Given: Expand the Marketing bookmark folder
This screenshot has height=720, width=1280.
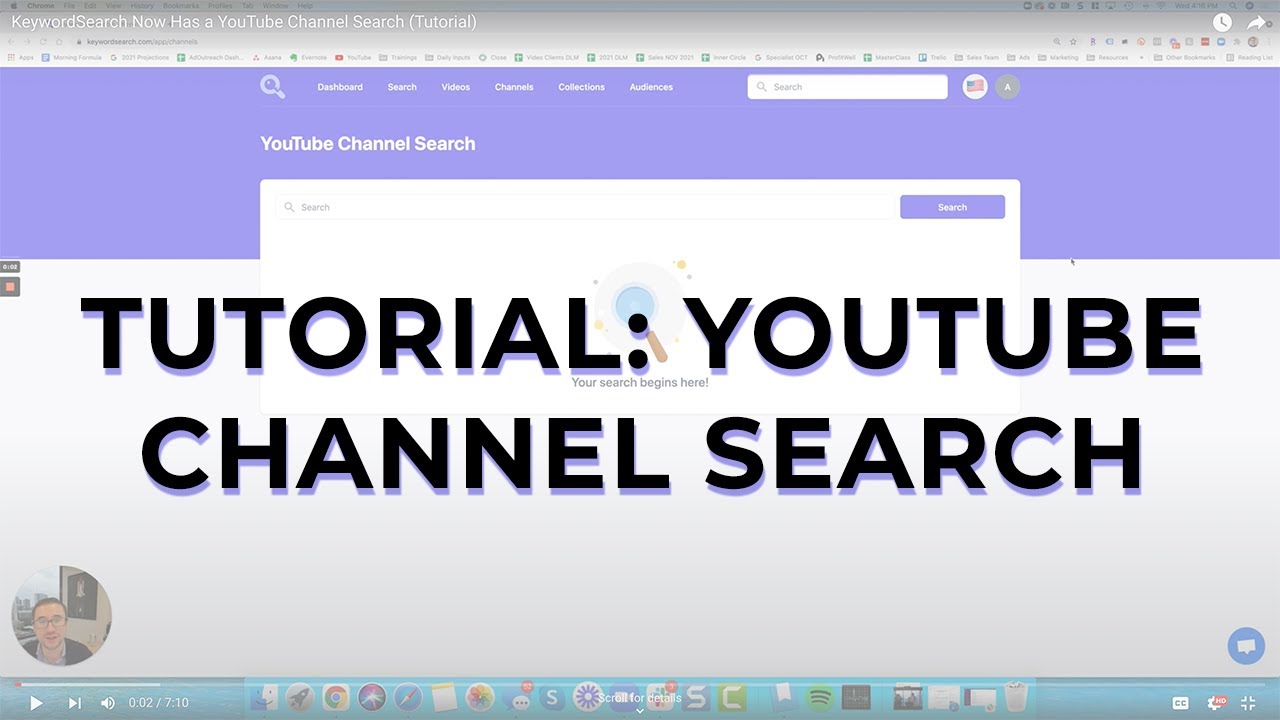Looking at the screenshot, I should coord(1058,57).
